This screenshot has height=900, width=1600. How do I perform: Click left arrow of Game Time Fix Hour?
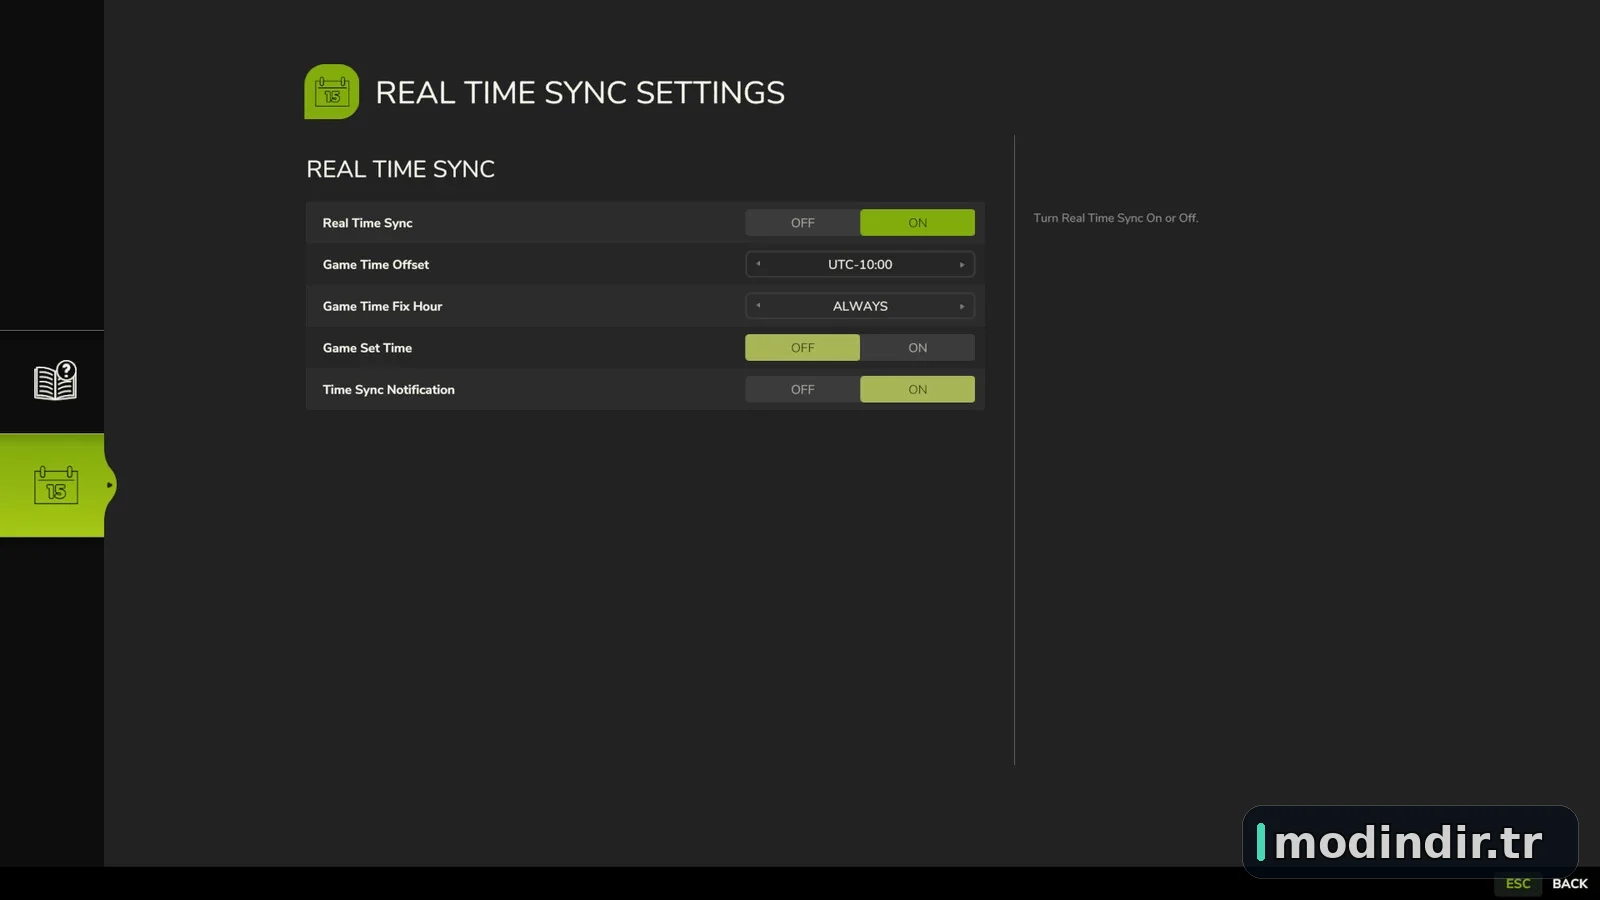758,306
